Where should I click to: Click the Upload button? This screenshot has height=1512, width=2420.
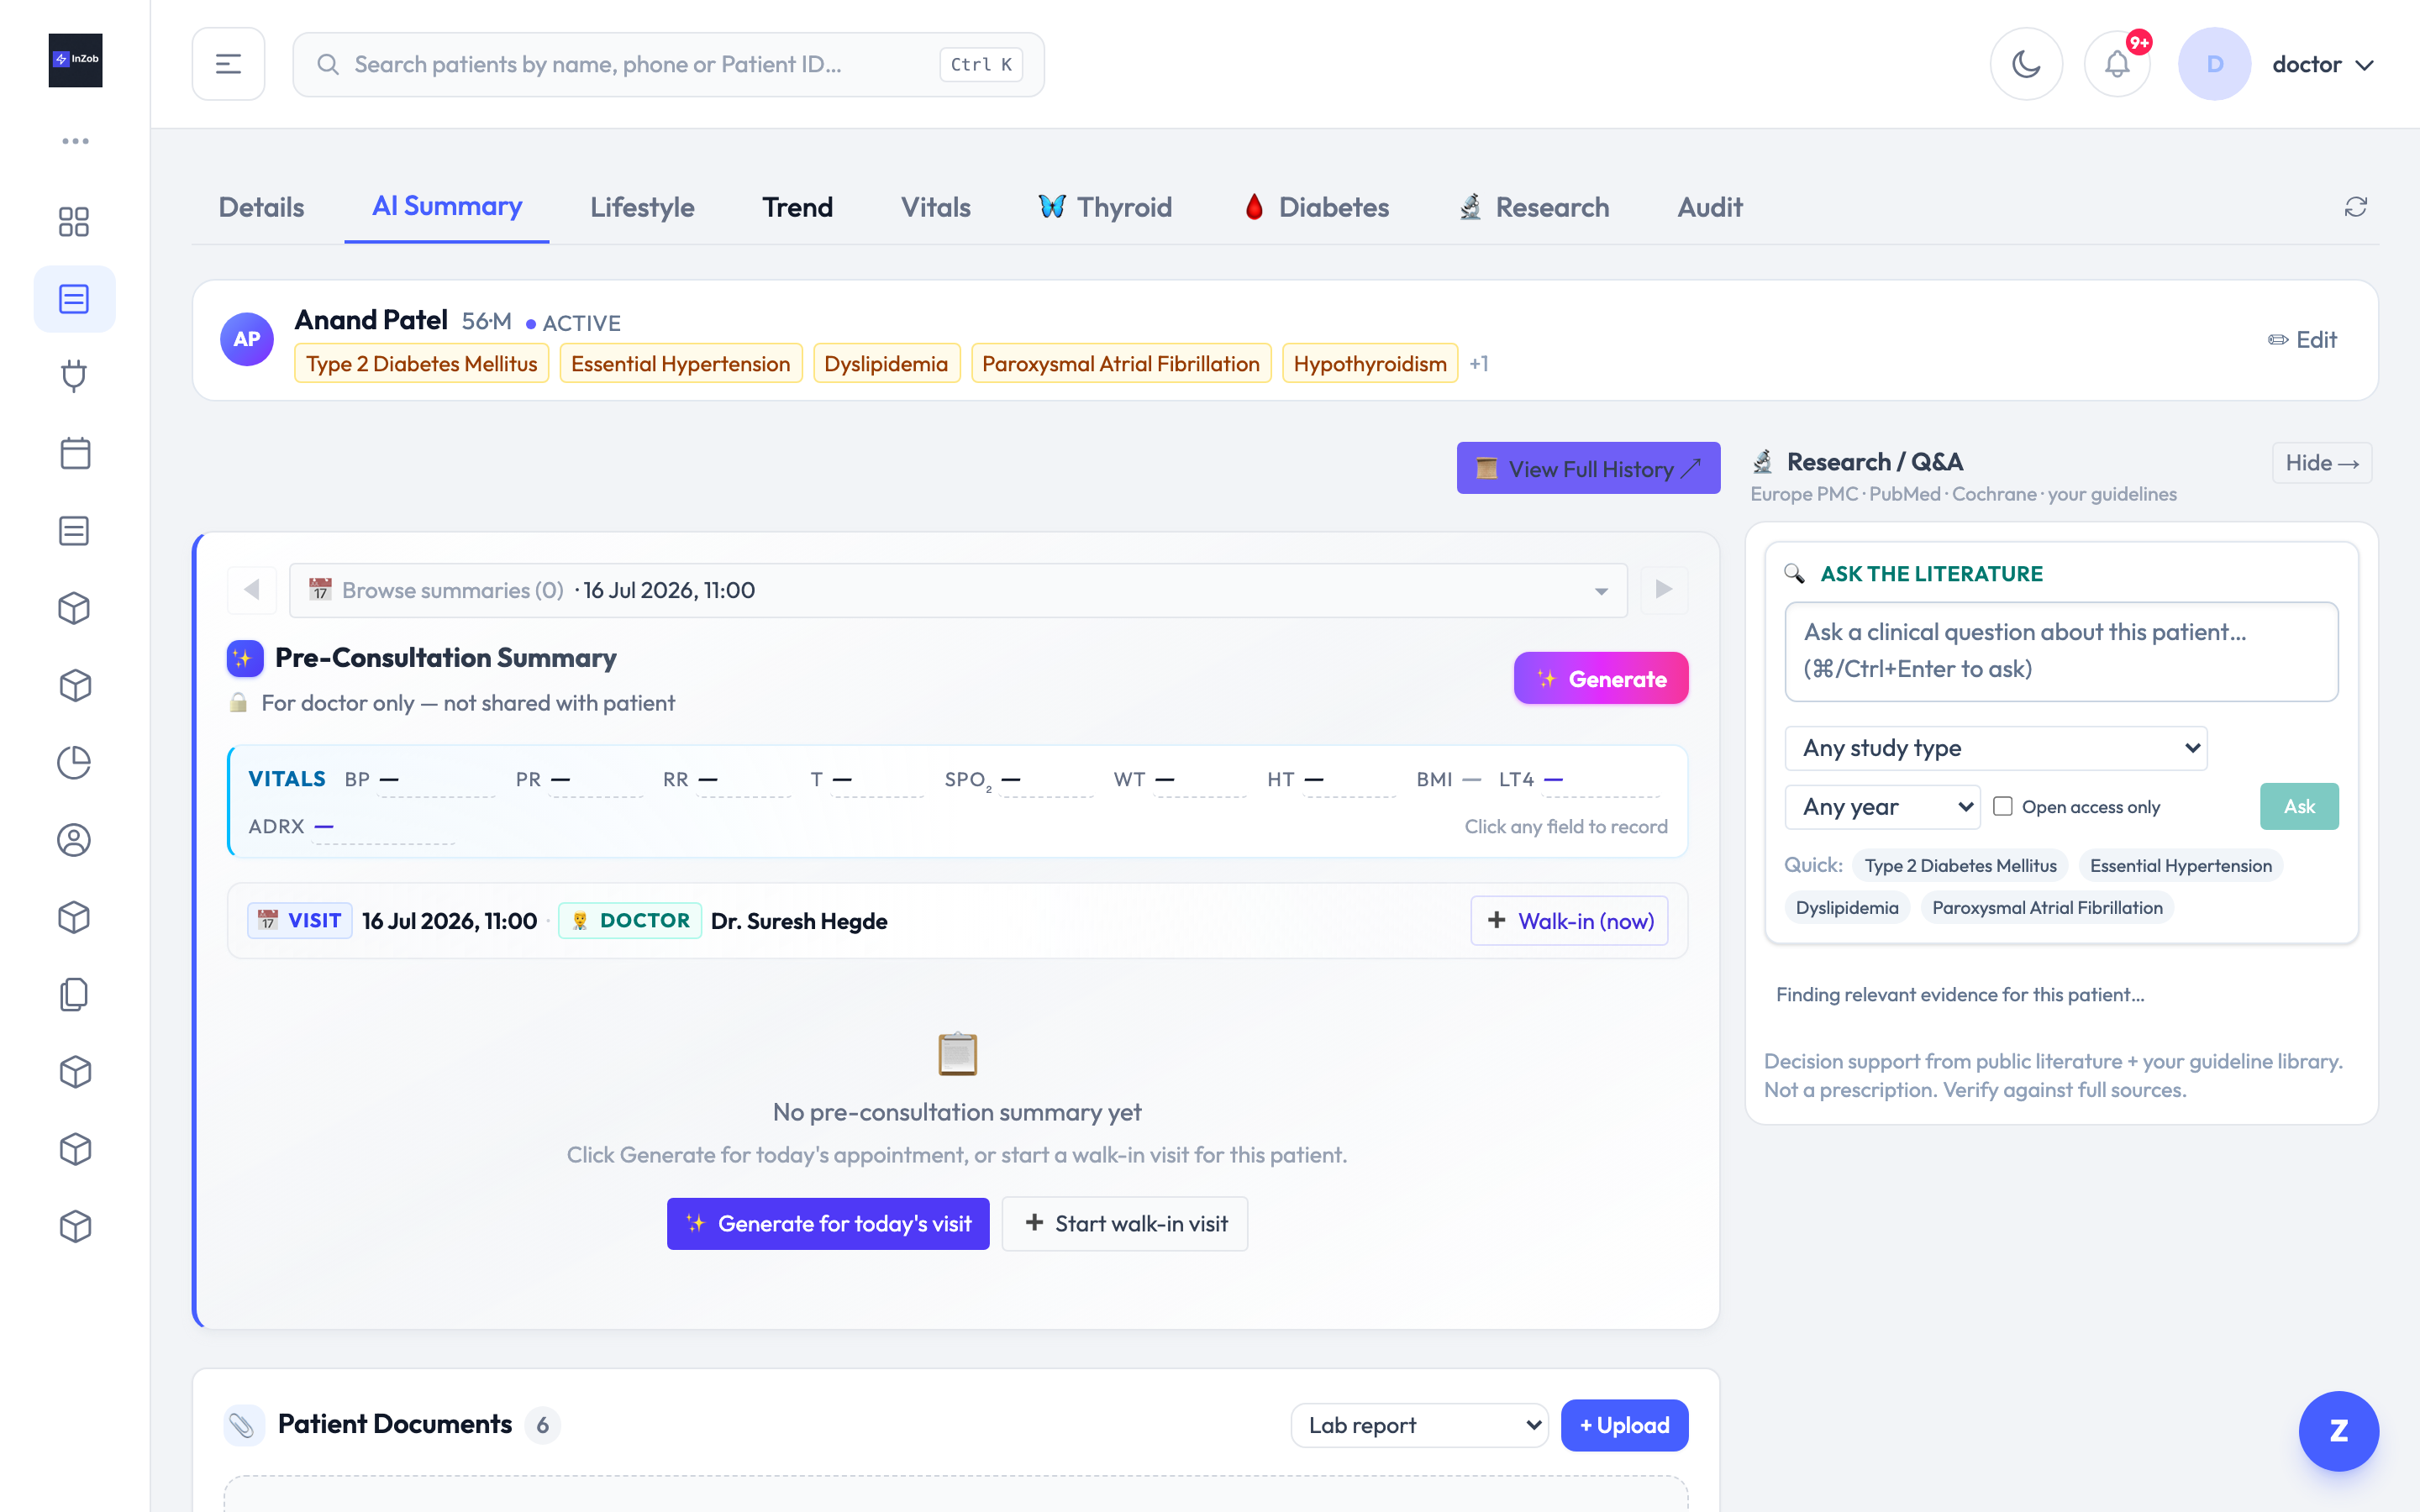(x=1624, y=1425)
